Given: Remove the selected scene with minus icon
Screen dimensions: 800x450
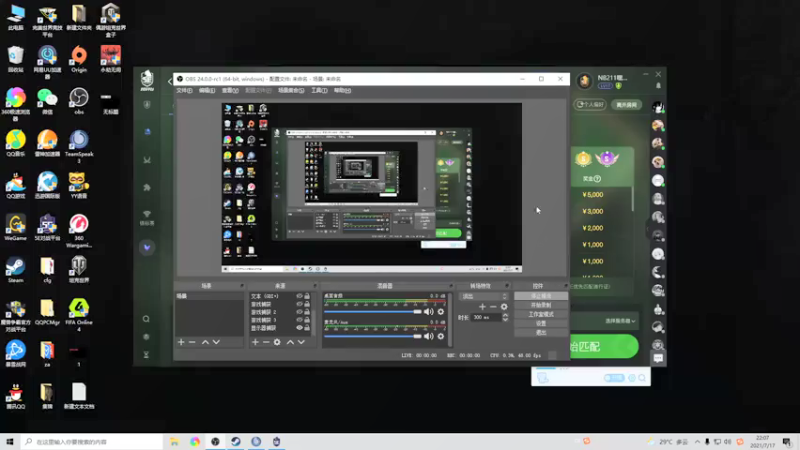Looking at the screenshot, I should point(192,342).
